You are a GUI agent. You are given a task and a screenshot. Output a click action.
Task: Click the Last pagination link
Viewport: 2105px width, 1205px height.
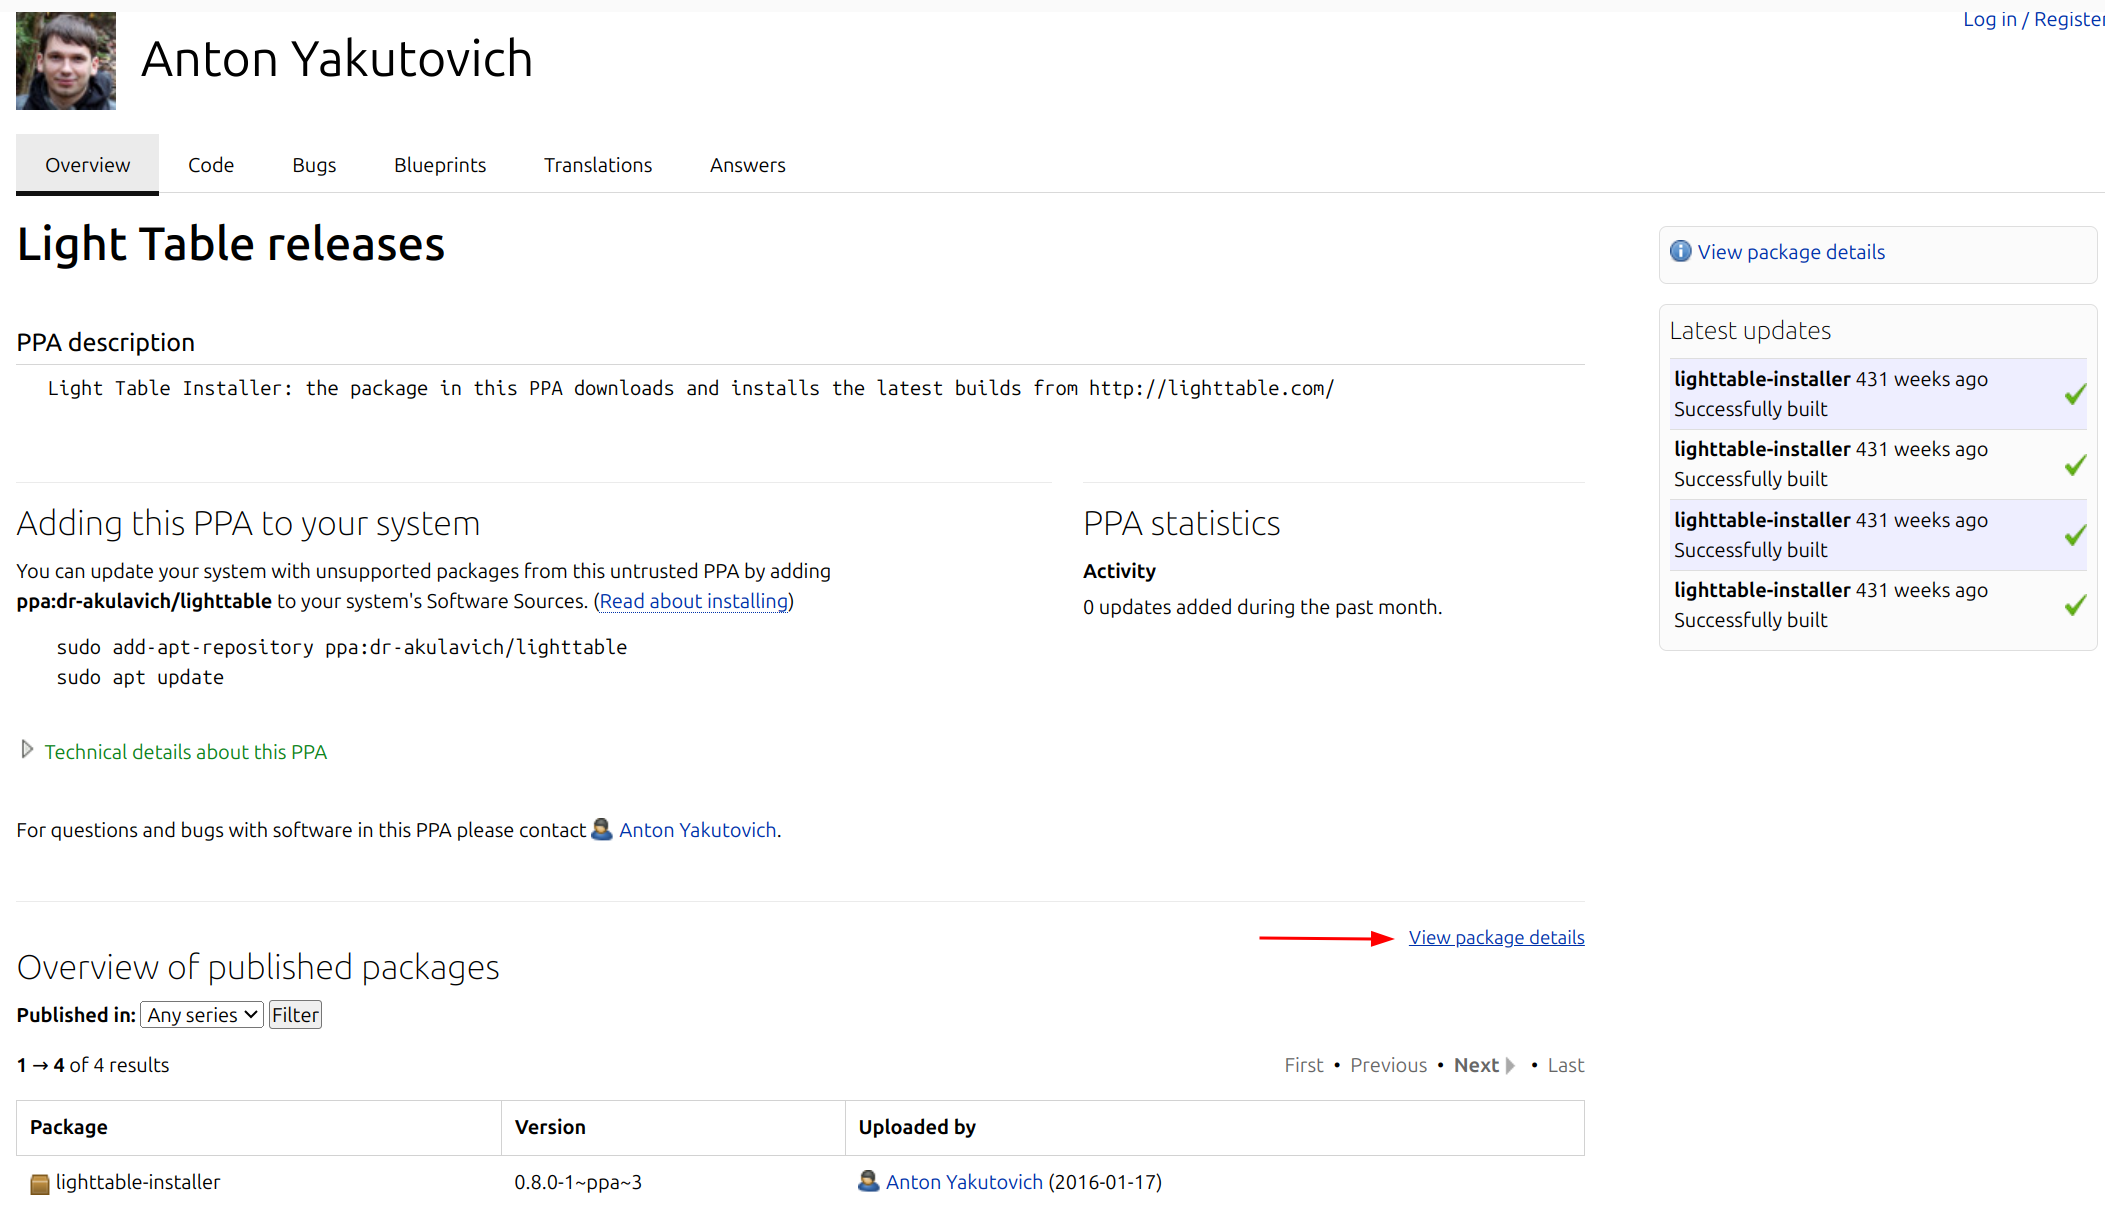point(1566,1065)
